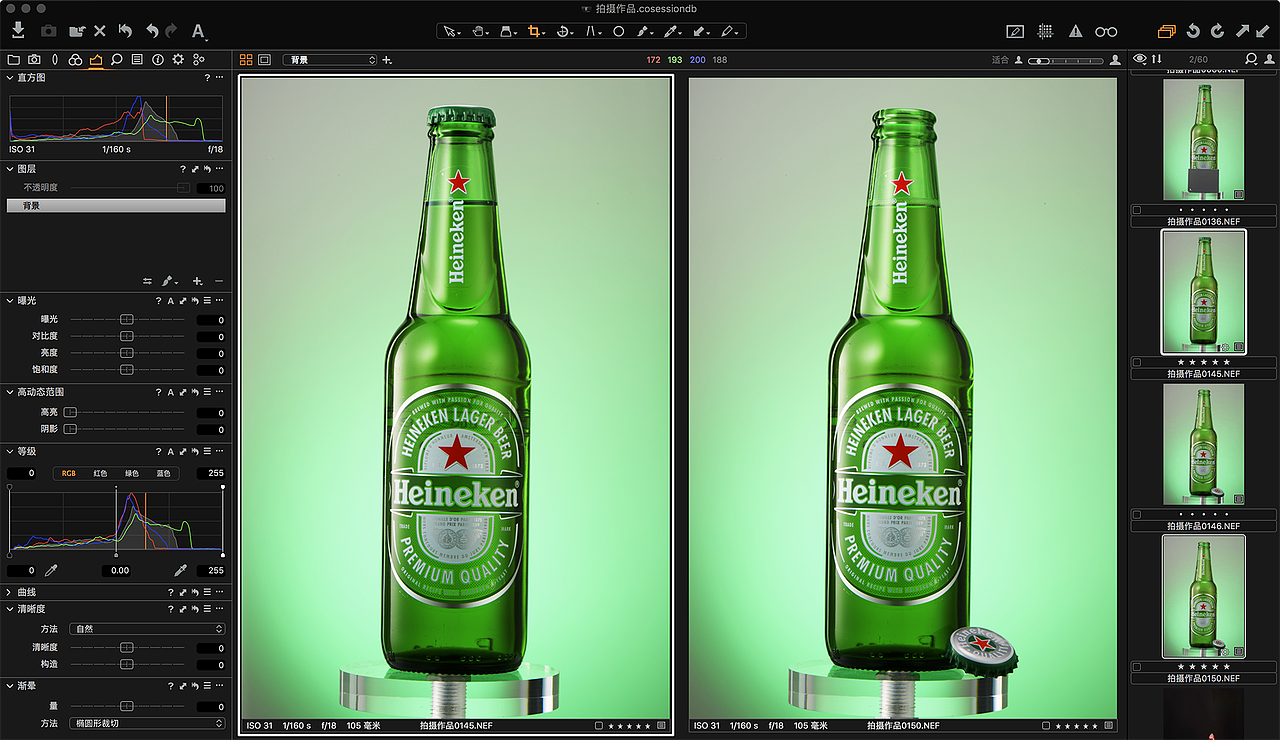Select the Straighten tool
The height and width of the screenshot is (740, 1280).
(x=564, y=31)
